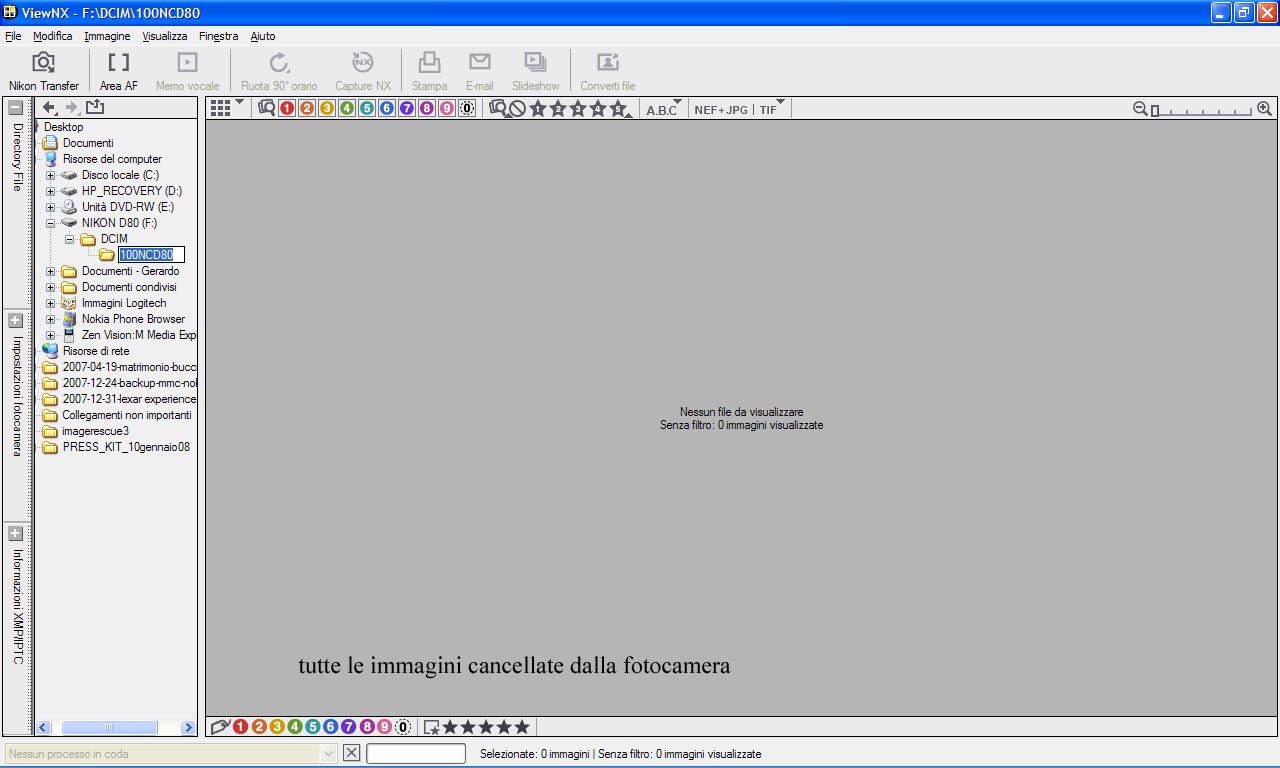Open the Visualizza menu
This screenshot has width=1280, height=768.
click(x=165, y=36)
